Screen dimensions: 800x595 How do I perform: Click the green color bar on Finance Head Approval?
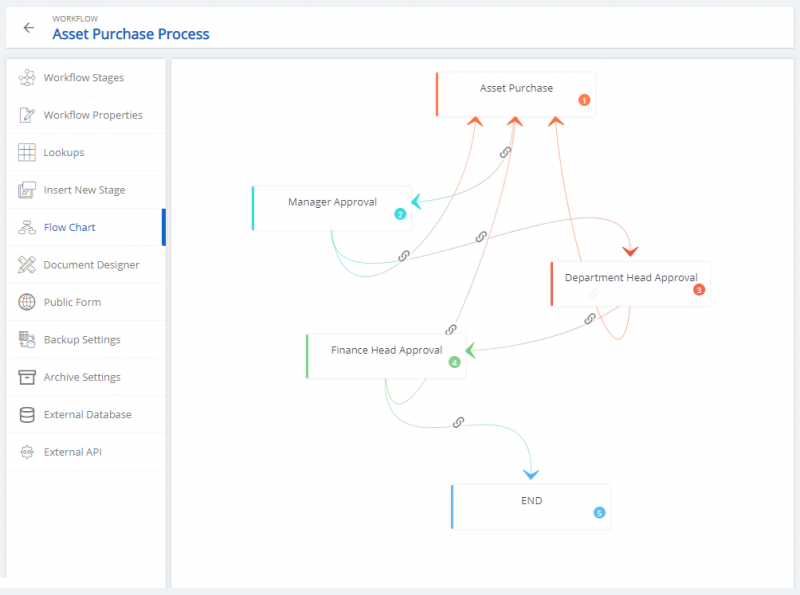tap(306, 356)
